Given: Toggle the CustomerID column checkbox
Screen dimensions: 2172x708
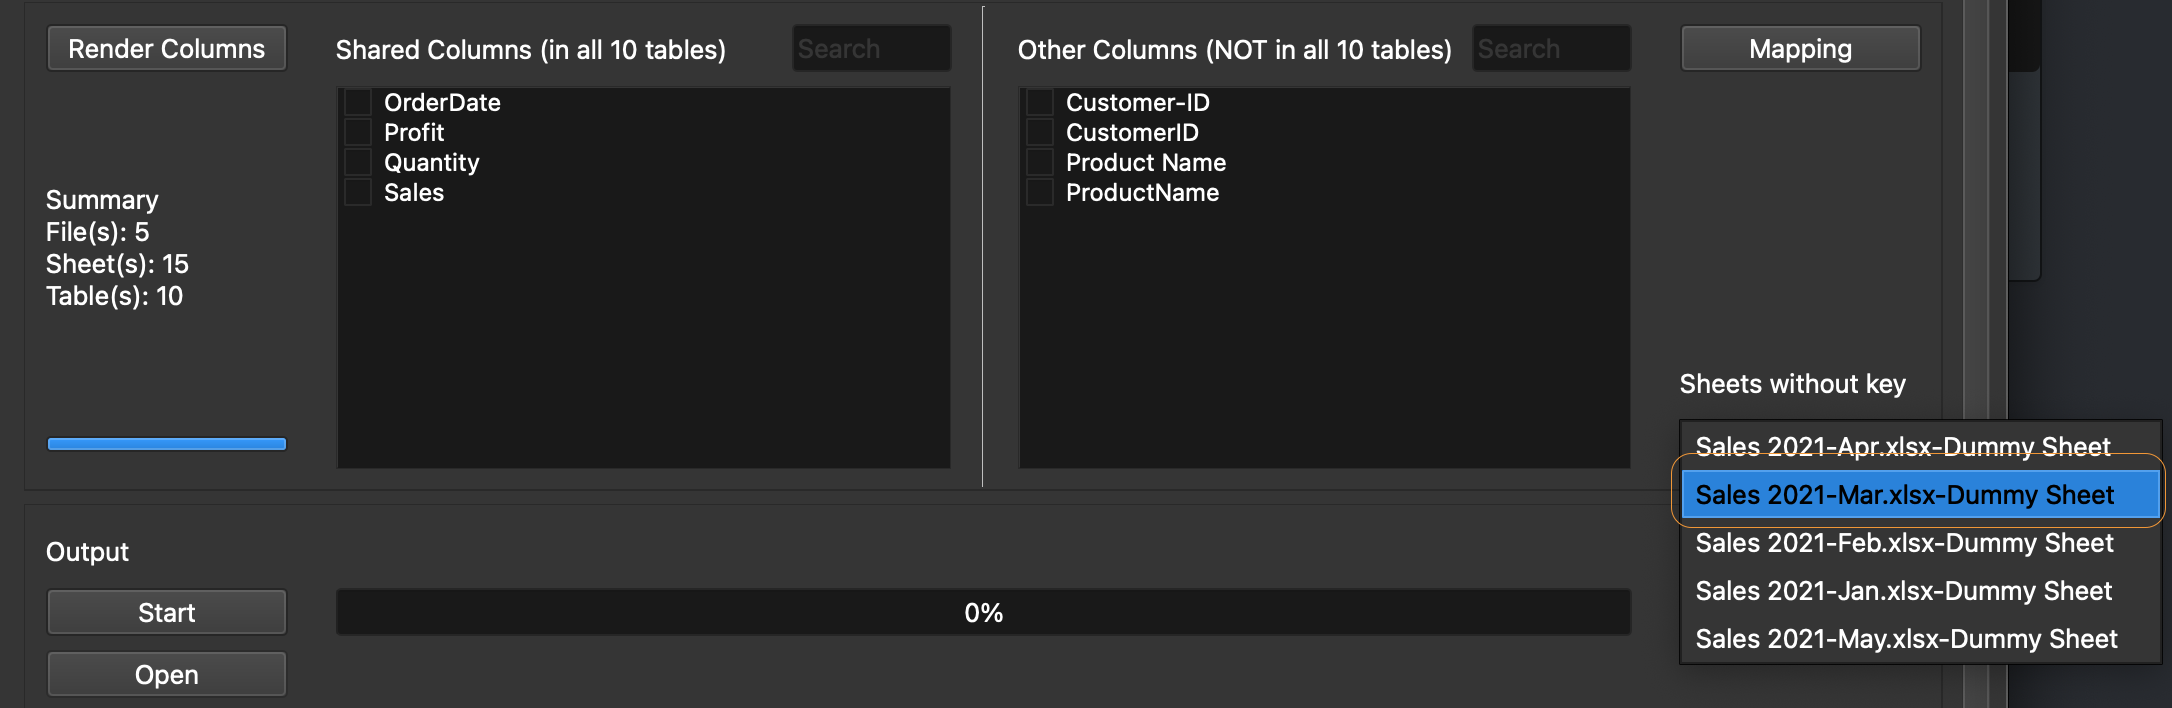Looking at the screenshot, I should tap(1040, 133).
